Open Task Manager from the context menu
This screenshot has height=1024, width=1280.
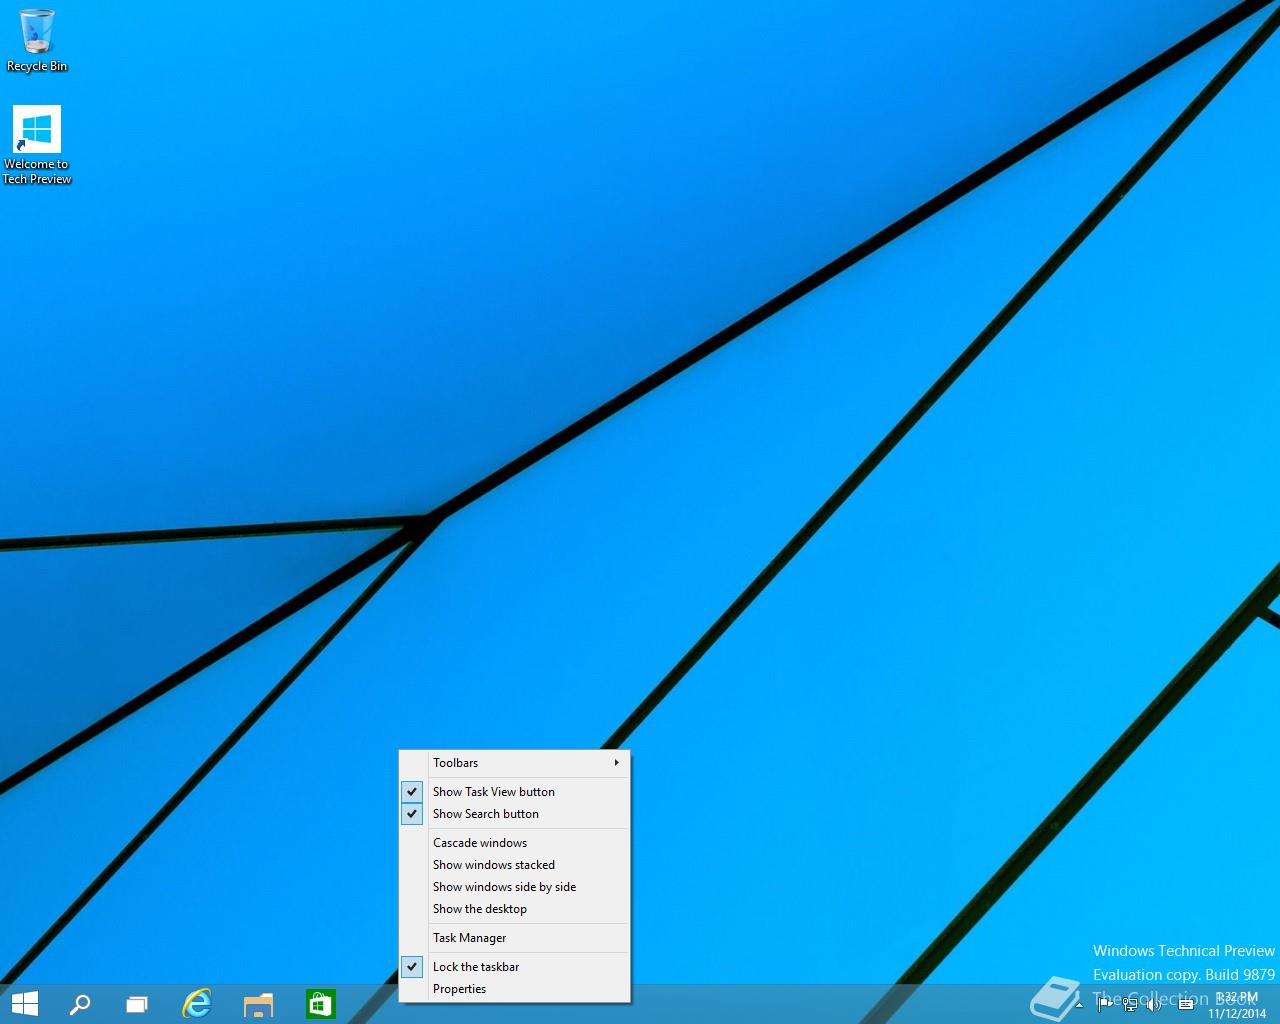[515, 938]
